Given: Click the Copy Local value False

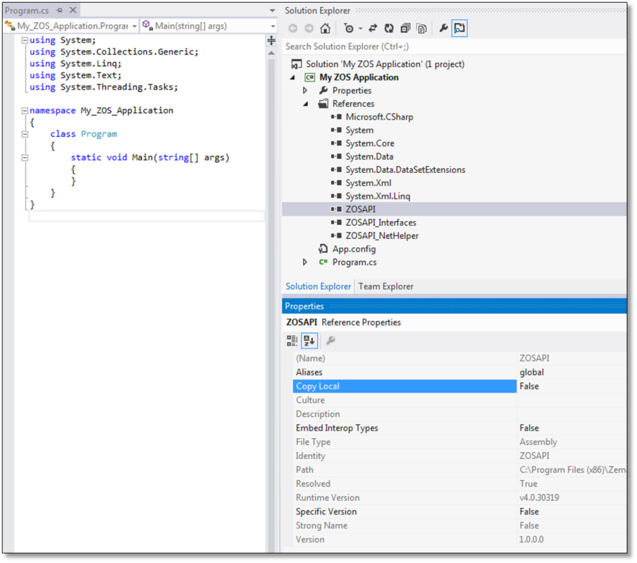Looking at the screenshot, I should 529,386.
